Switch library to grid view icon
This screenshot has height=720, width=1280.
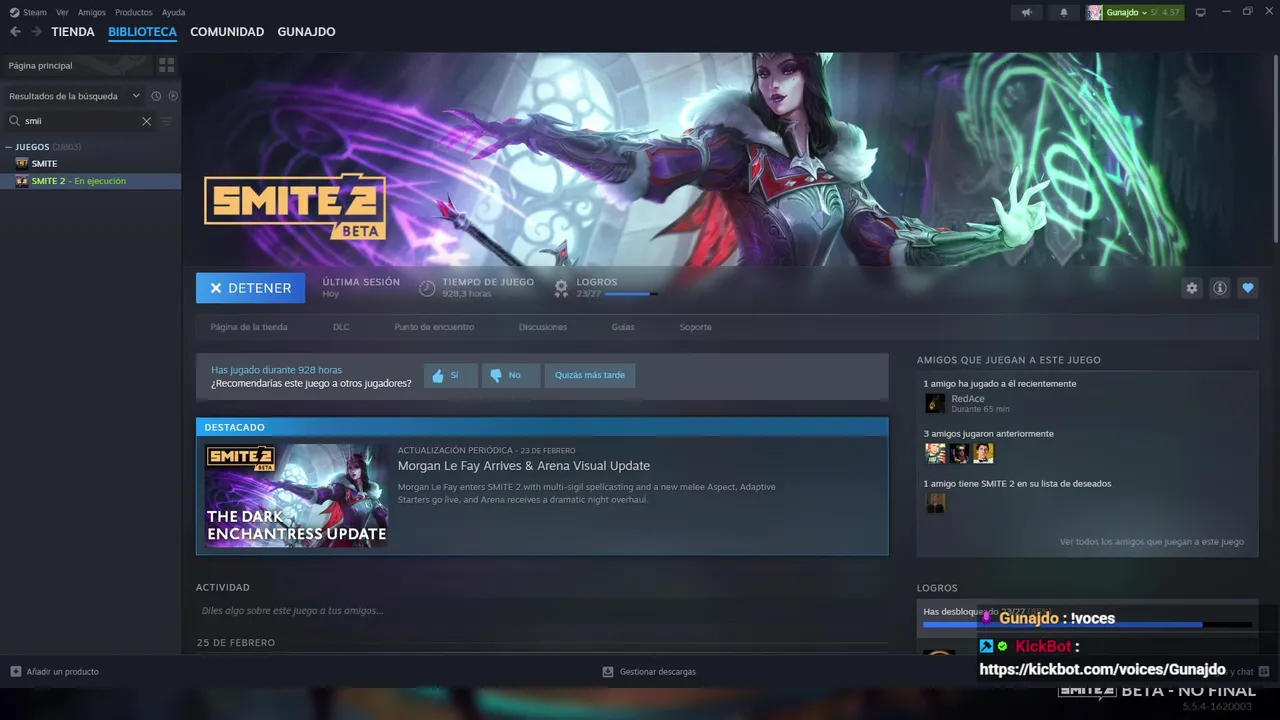click(166, 65)
